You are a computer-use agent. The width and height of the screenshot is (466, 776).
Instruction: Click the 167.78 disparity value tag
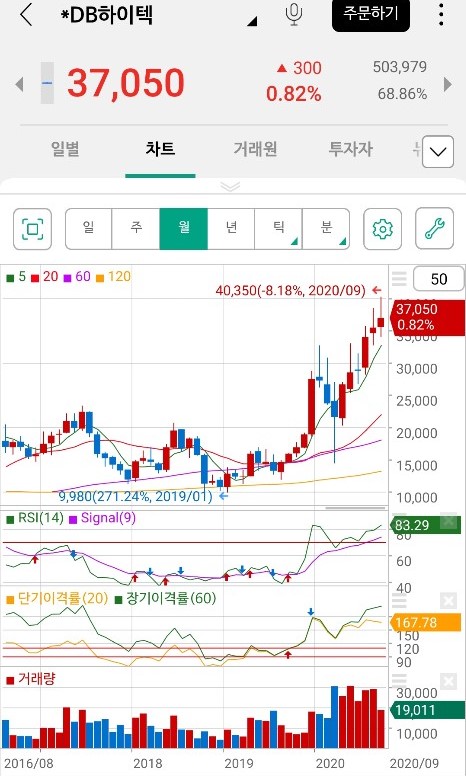click(425, 623)
